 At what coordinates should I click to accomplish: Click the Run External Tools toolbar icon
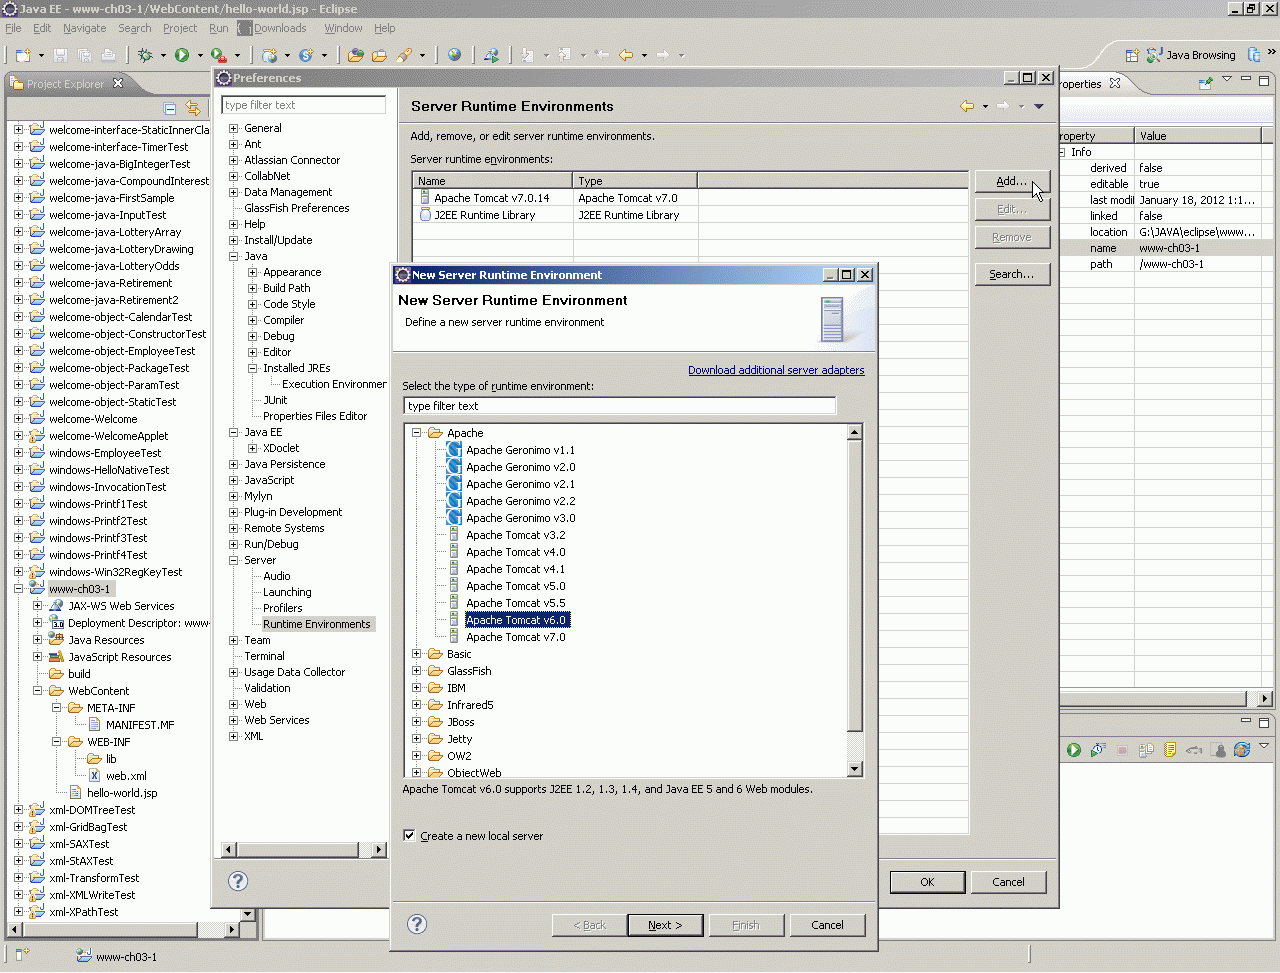(x=219, y=55)
